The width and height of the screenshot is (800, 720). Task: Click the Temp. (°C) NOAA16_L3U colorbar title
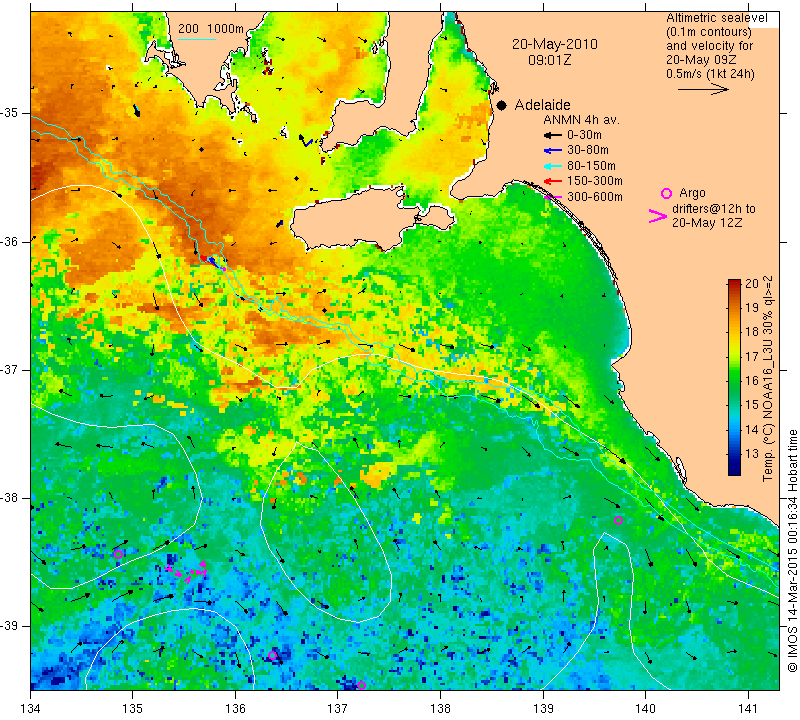(x=768, y=379)
